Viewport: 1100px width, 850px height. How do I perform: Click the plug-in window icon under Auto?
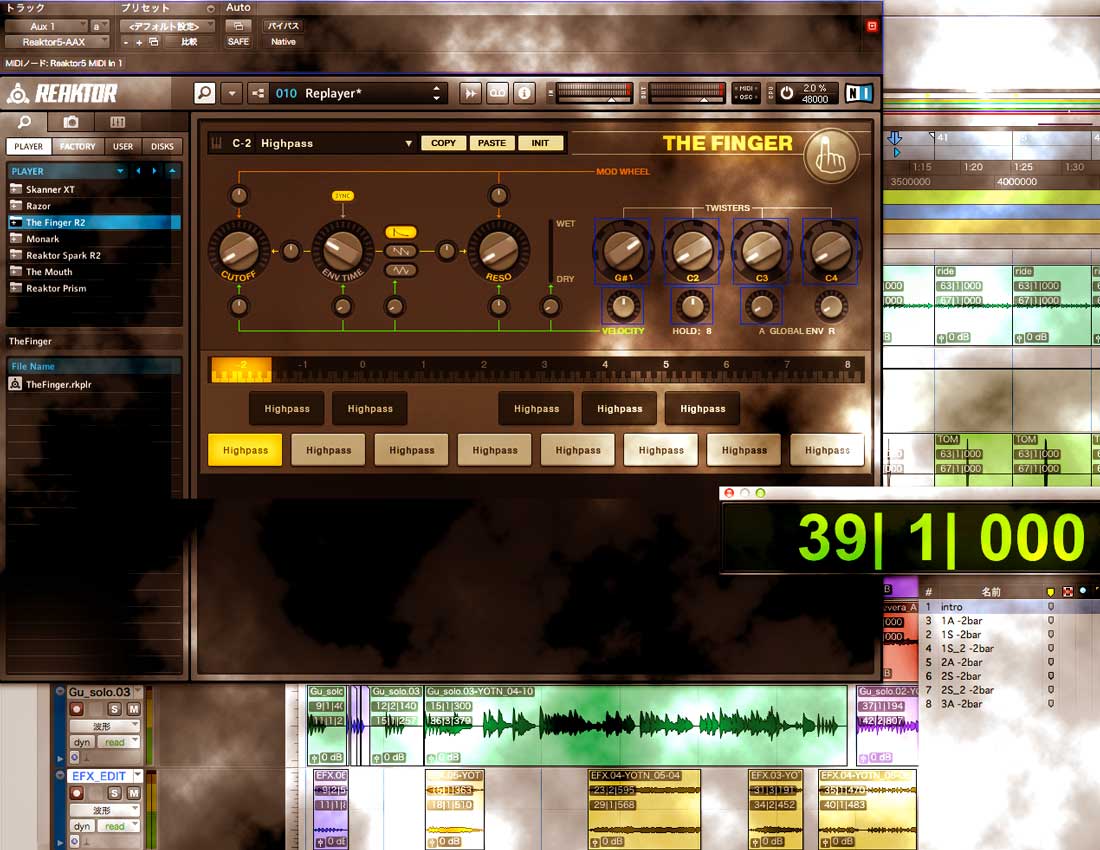pyautogui.click(x=239, y=26)
